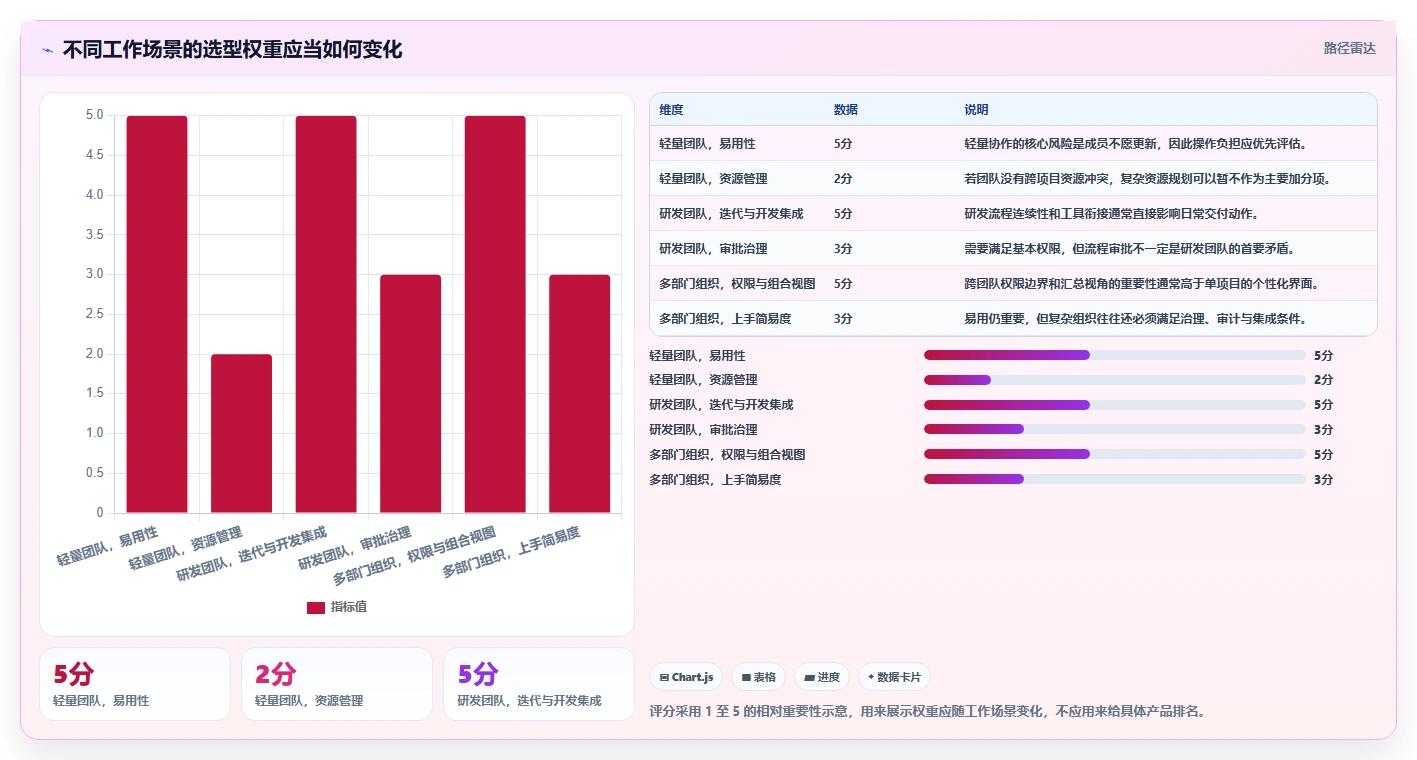Click progress bar for 轻量团队，资源管理

coord(1115,380)
